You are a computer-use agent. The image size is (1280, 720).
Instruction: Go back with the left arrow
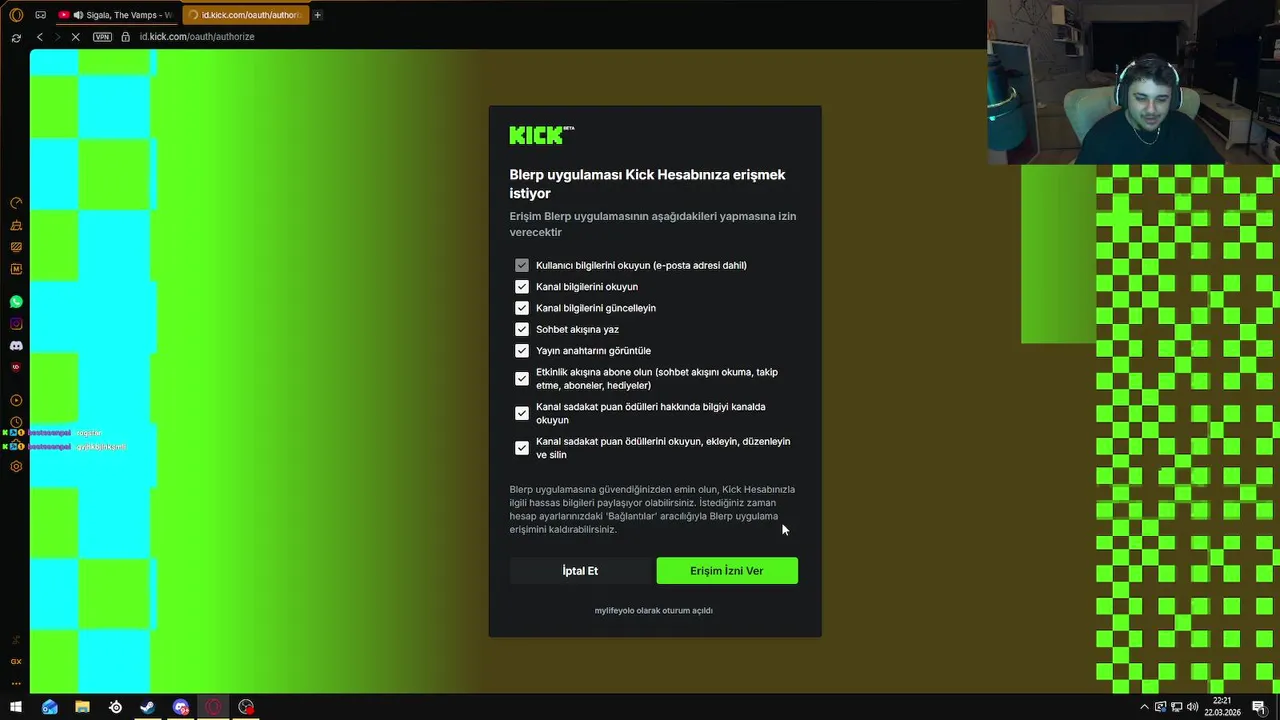click(x=40, y=37)
